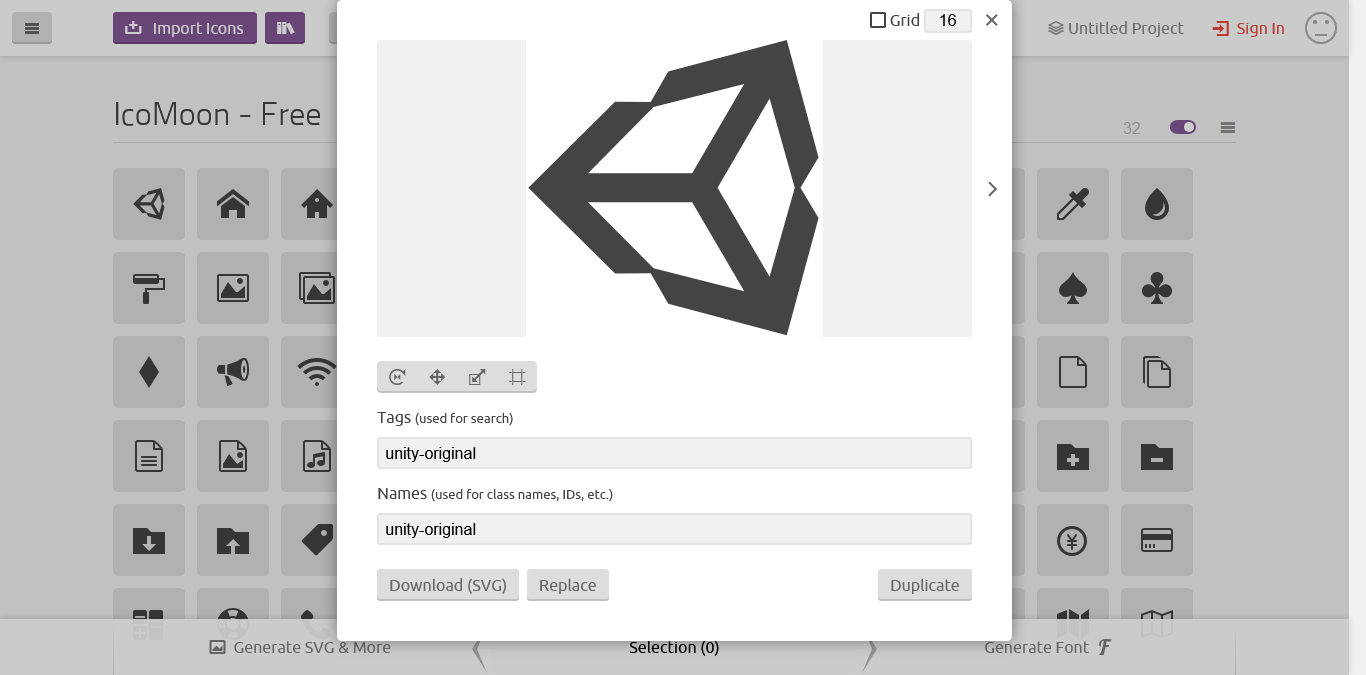
Task: Select the folder plus icon
Action: click(1073, 456)
